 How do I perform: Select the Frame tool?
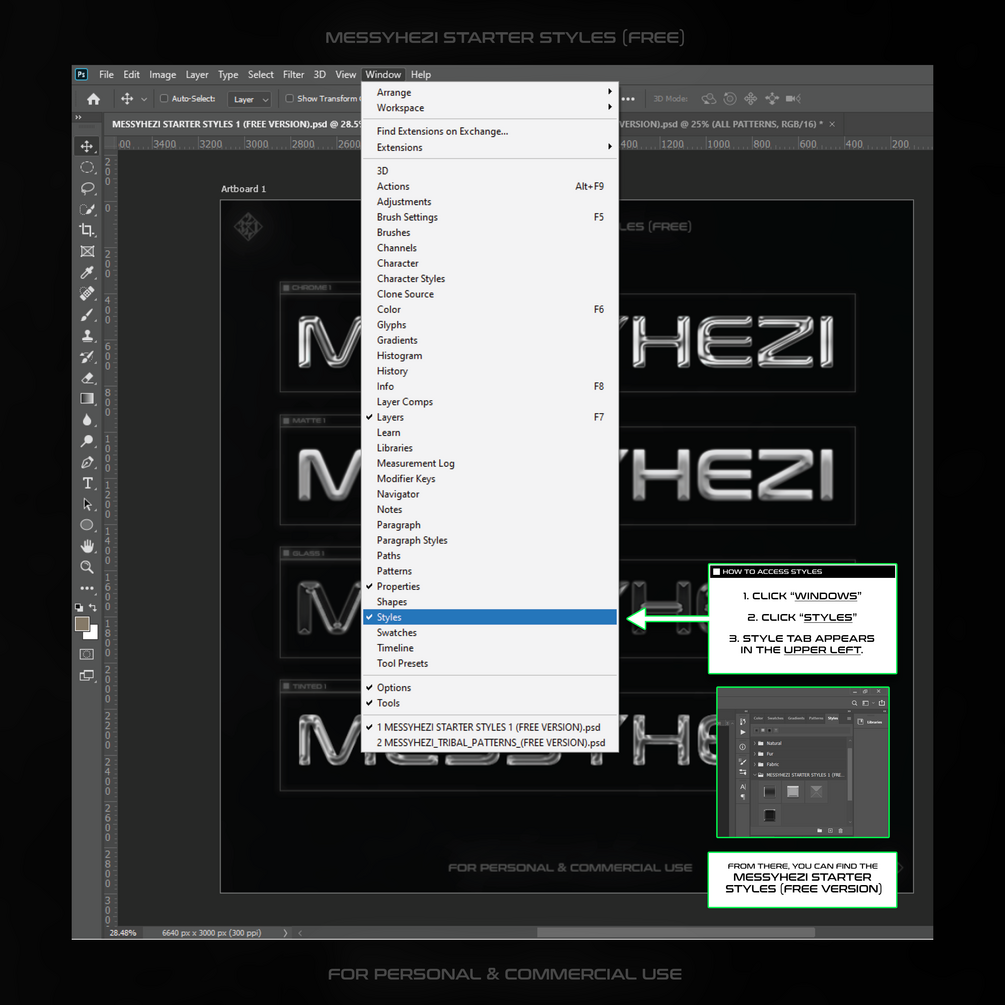[87, 251]
